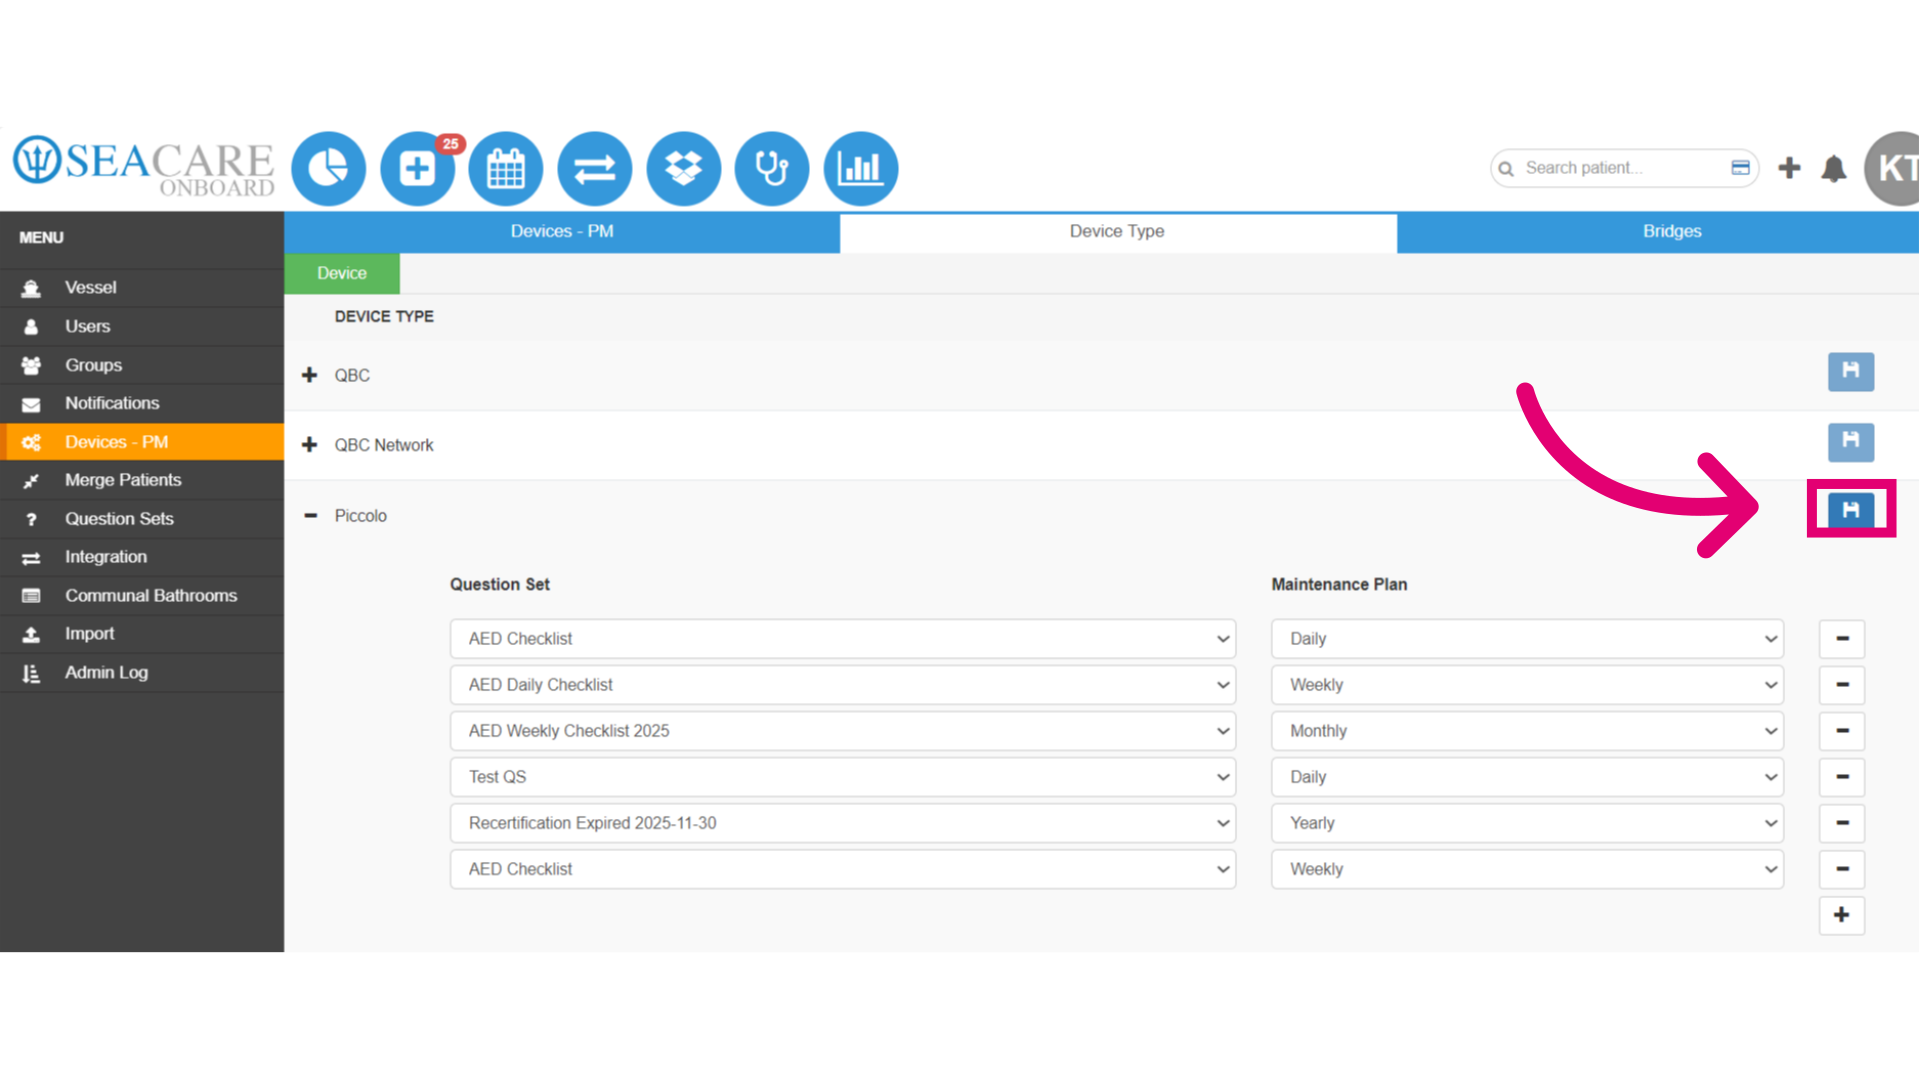The image size is (1920, 1080).
Task: Open Vessel in the sidebar menu
Action: coord(142,288)
